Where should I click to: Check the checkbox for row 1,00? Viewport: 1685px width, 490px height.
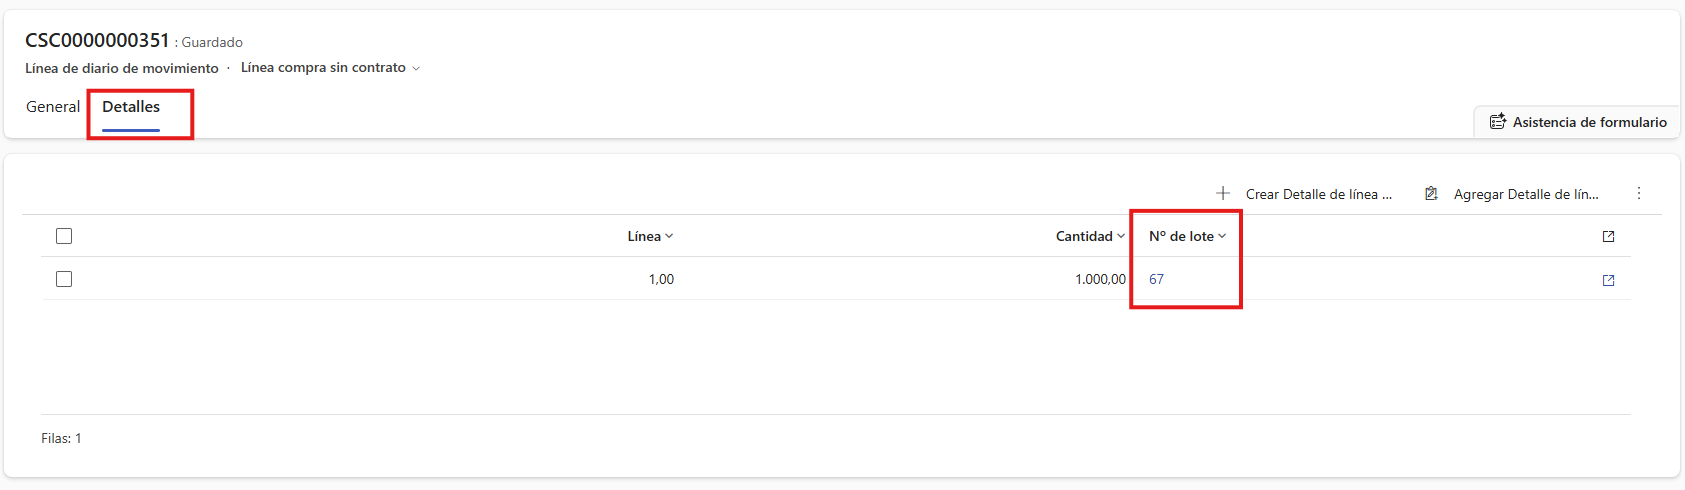click(64, 279)
